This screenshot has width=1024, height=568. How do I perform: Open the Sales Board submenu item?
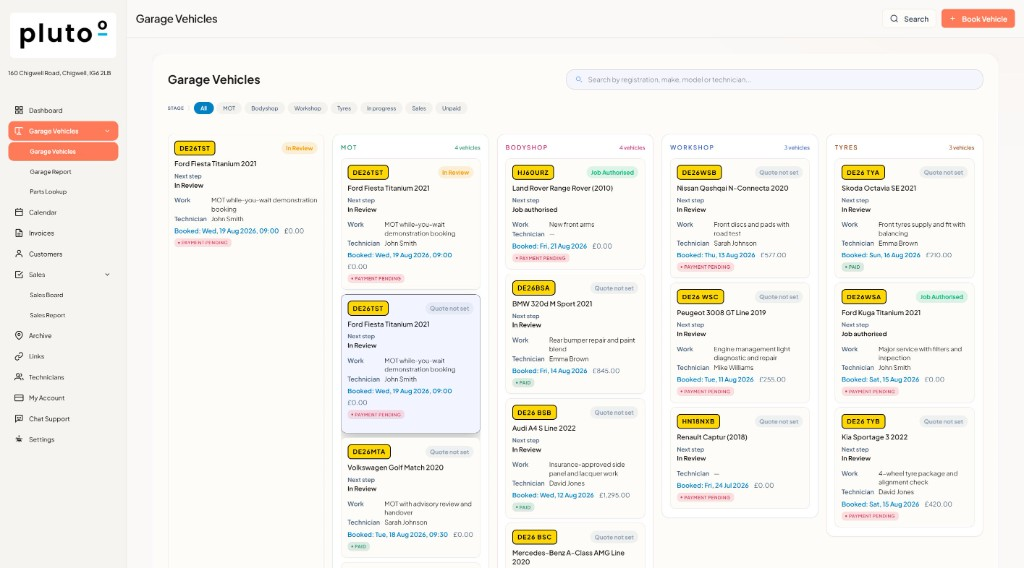tap(46, 295)
